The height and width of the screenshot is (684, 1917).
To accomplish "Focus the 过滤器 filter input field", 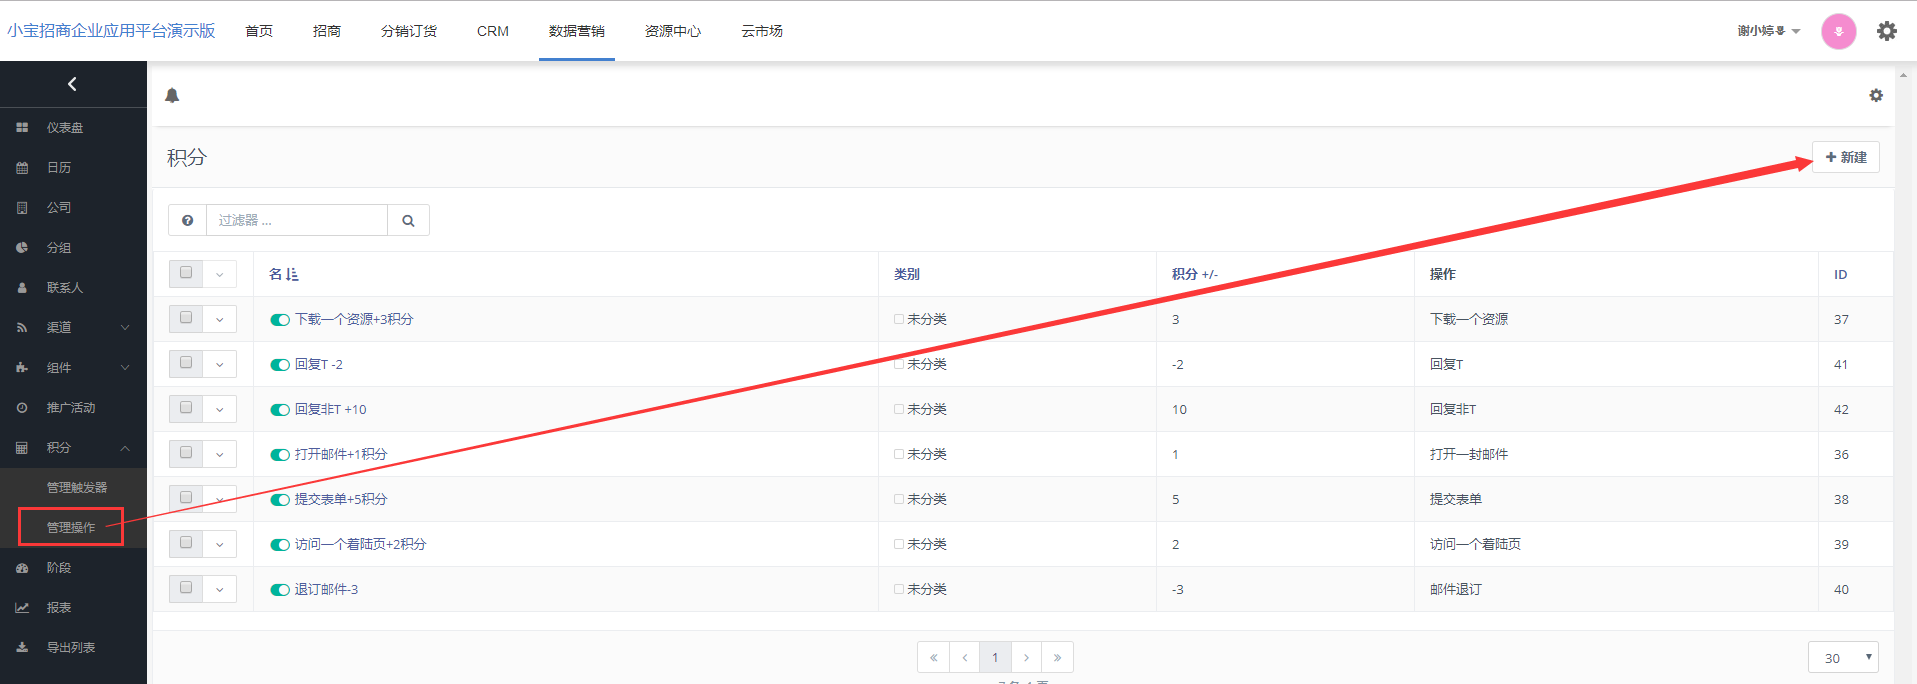I will point(296,220).
